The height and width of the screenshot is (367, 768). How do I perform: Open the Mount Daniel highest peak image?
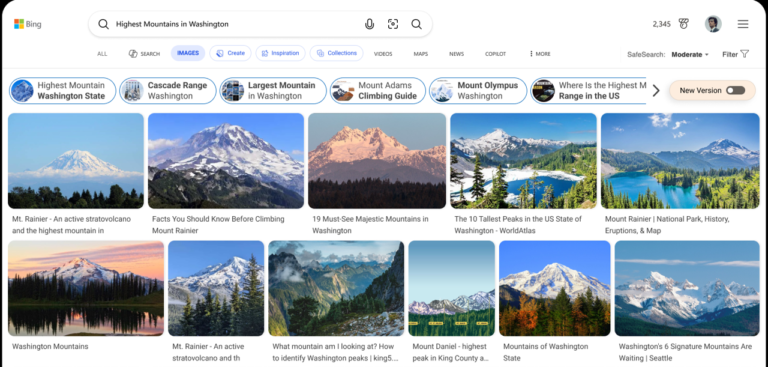point(452,288)
